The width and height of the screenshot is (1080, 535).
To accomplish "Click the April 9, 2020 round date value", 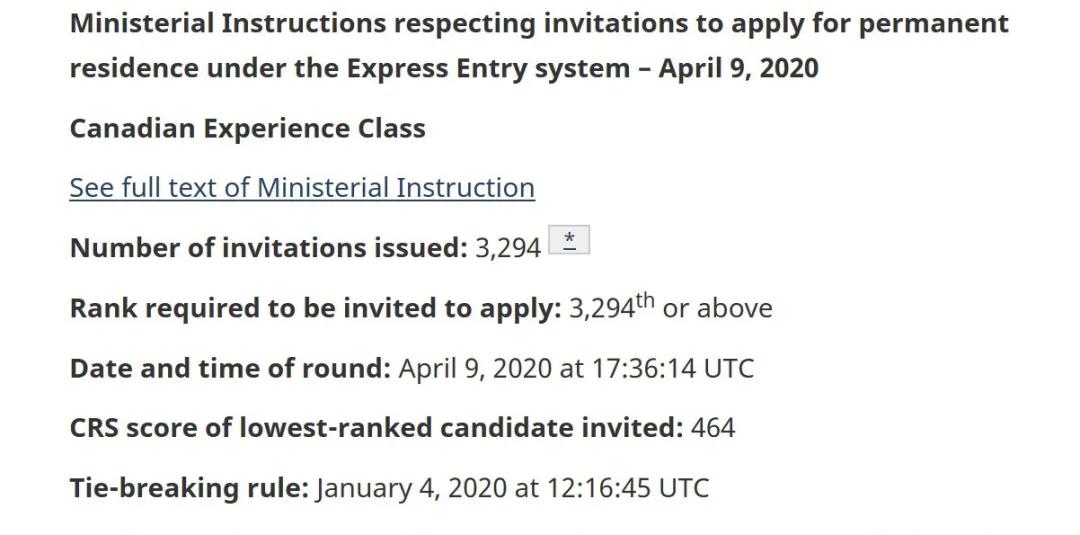I will [475, 368].
